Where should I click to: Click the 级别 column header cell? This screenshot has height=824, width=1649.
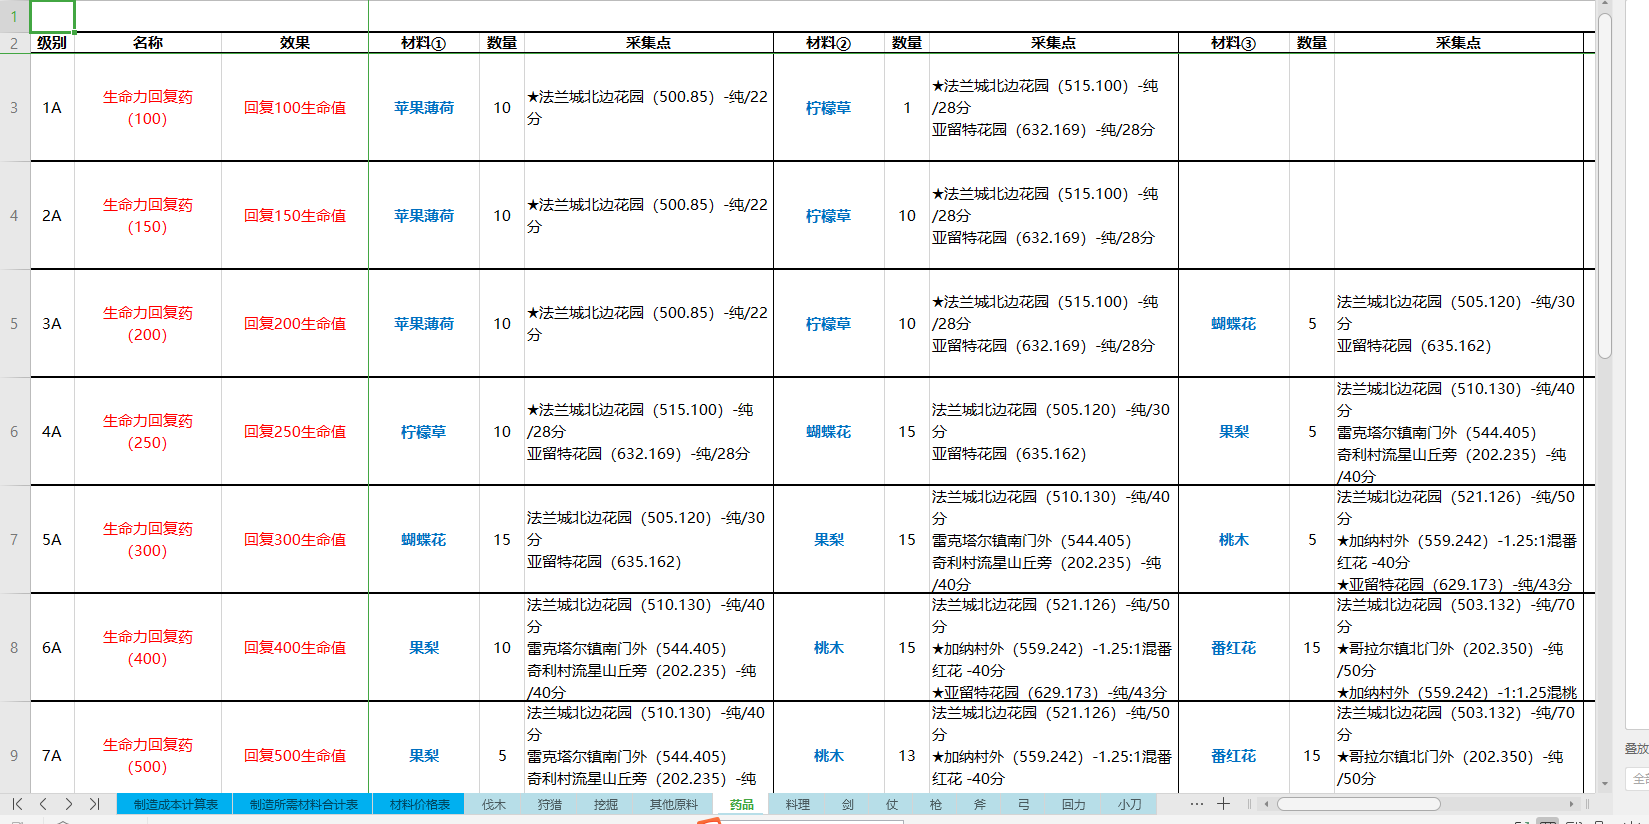[x=52, y=43]
